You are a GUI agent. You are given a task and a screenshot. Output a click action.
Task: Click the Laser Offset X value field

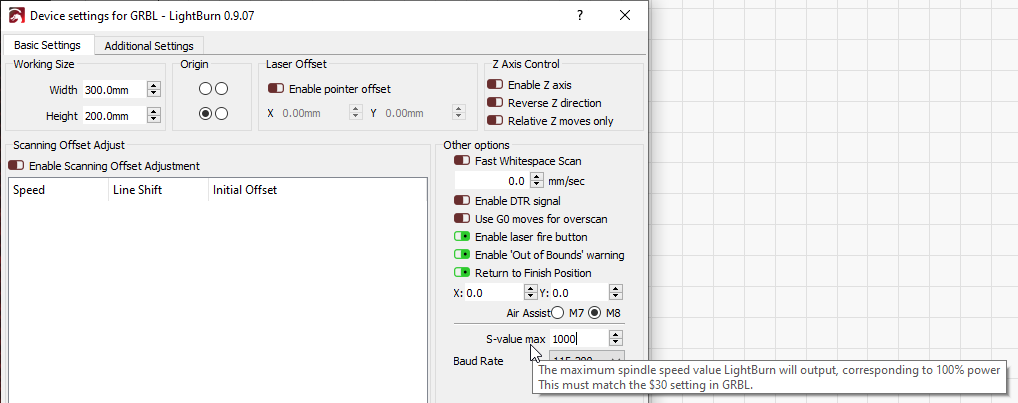315,113
